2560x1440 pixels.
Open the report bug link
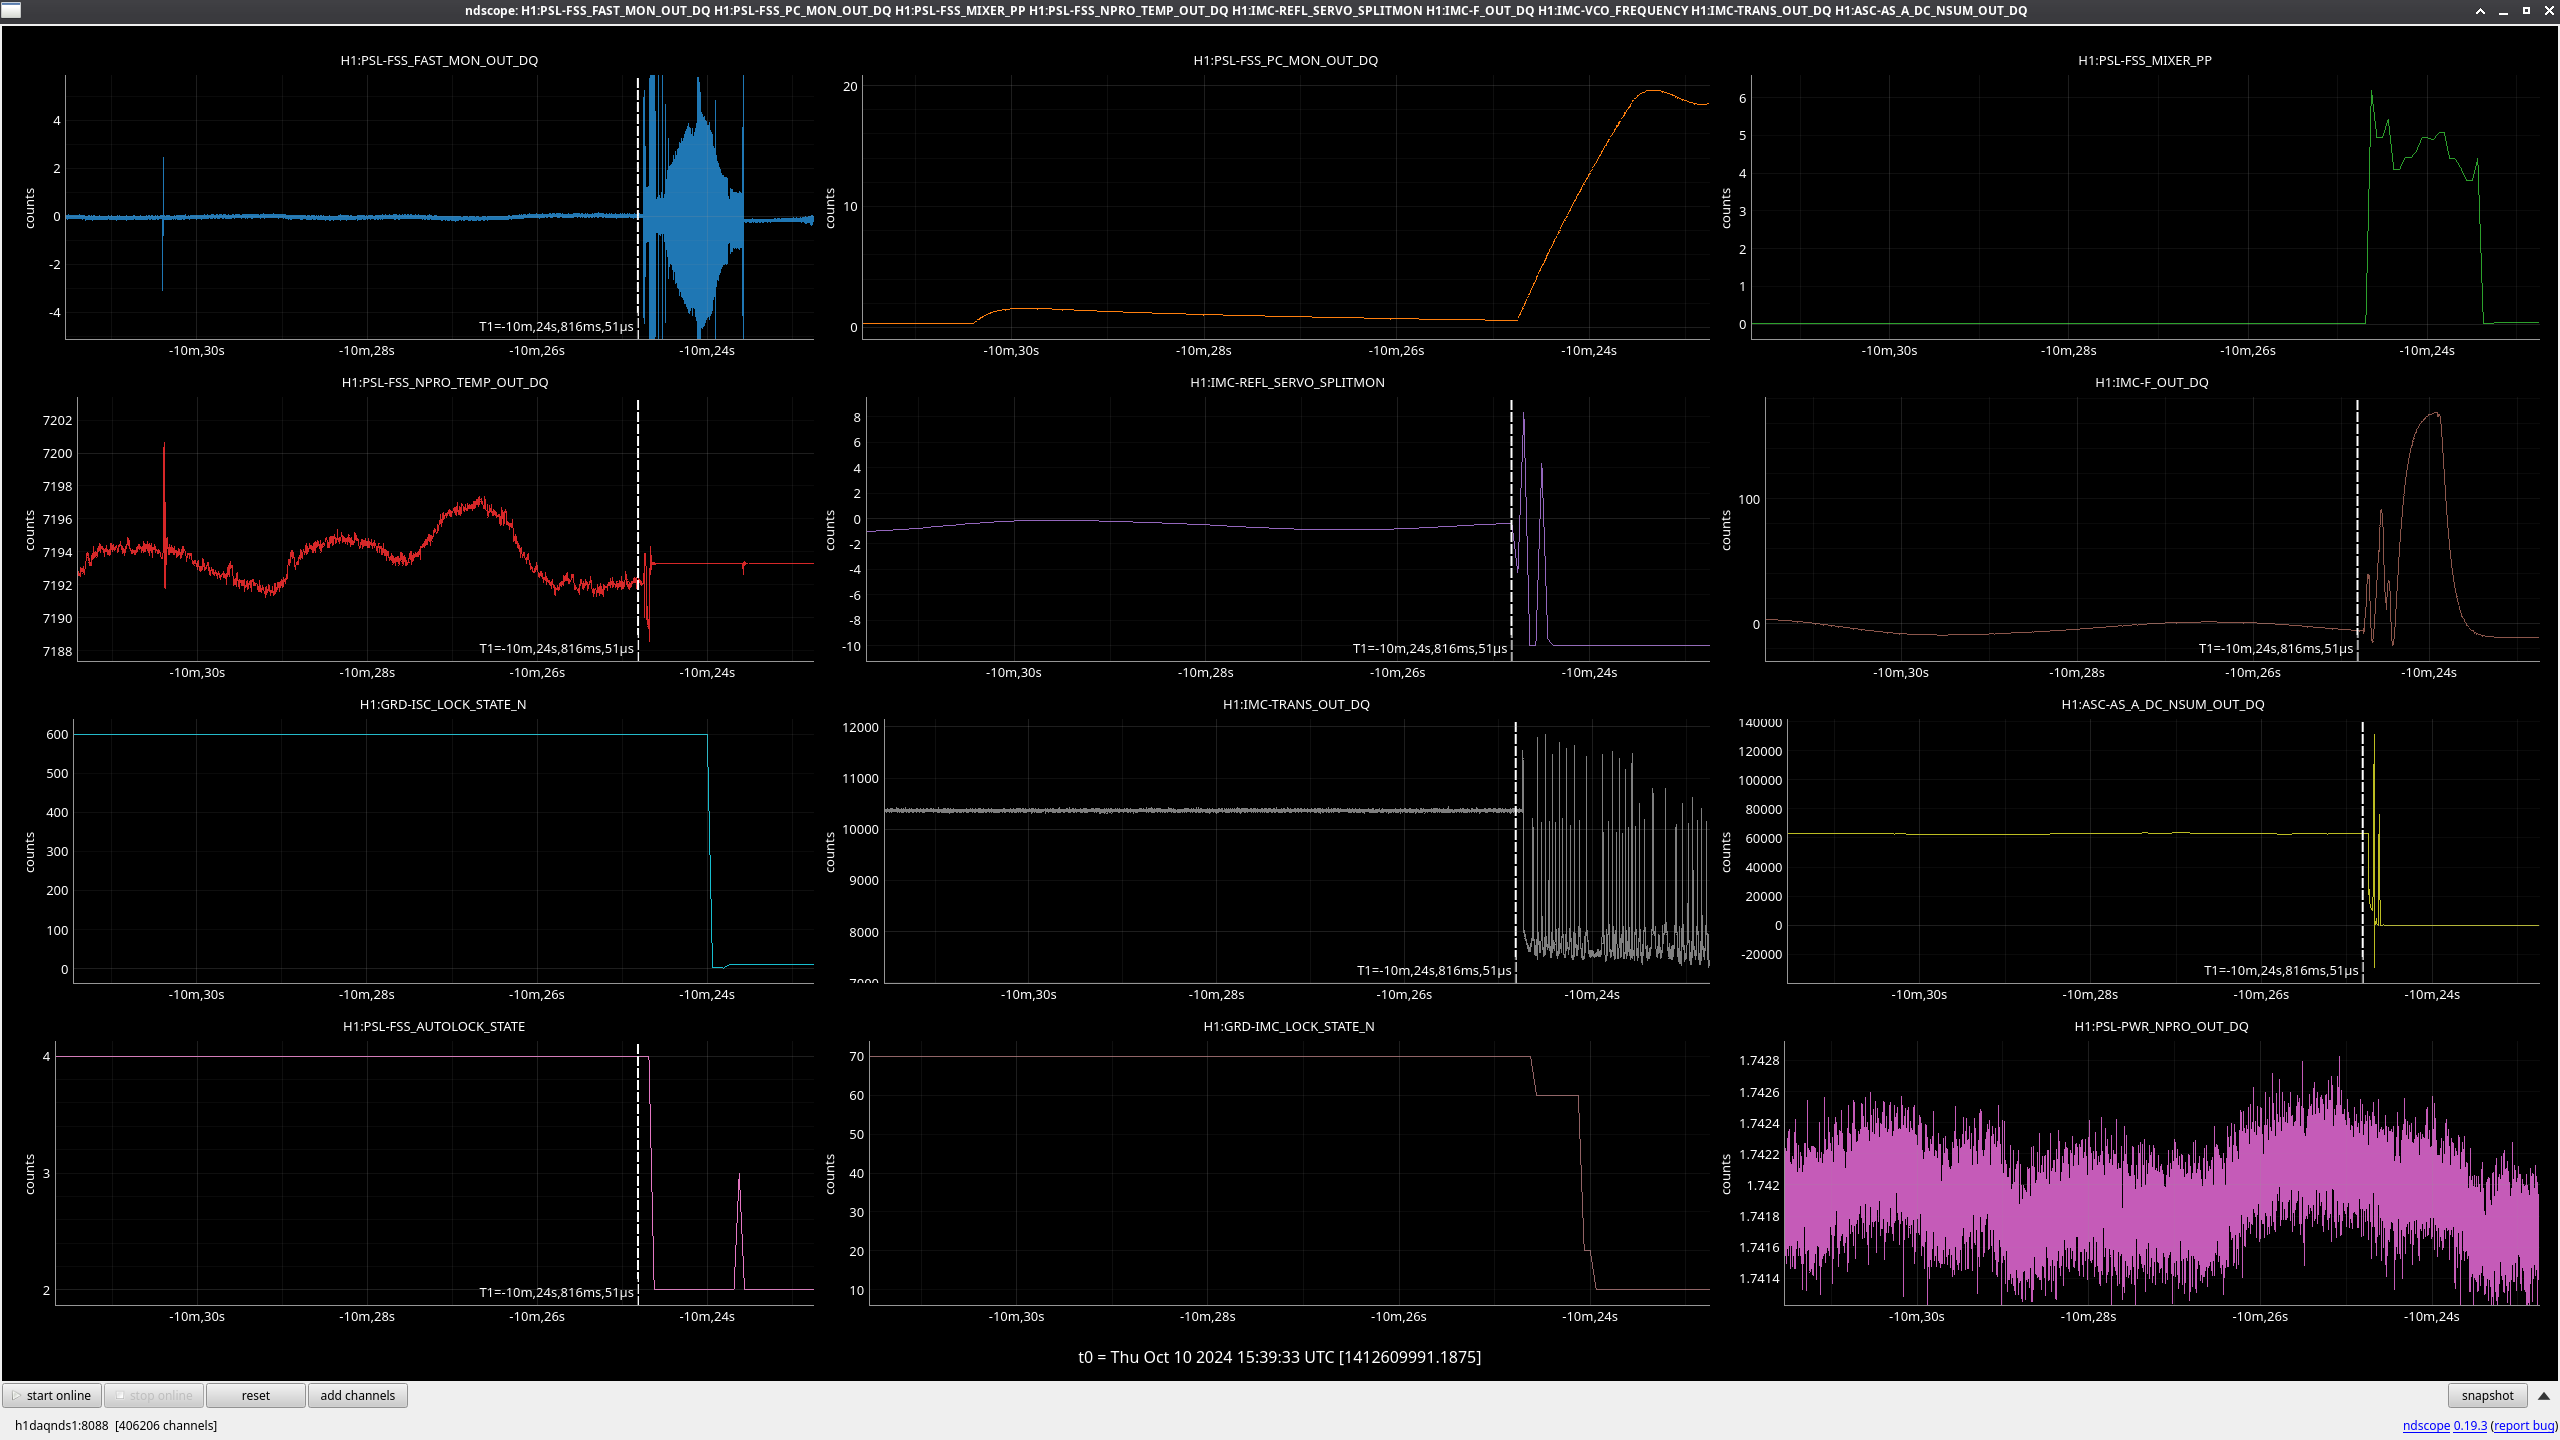click(x=2524, y=1425)
